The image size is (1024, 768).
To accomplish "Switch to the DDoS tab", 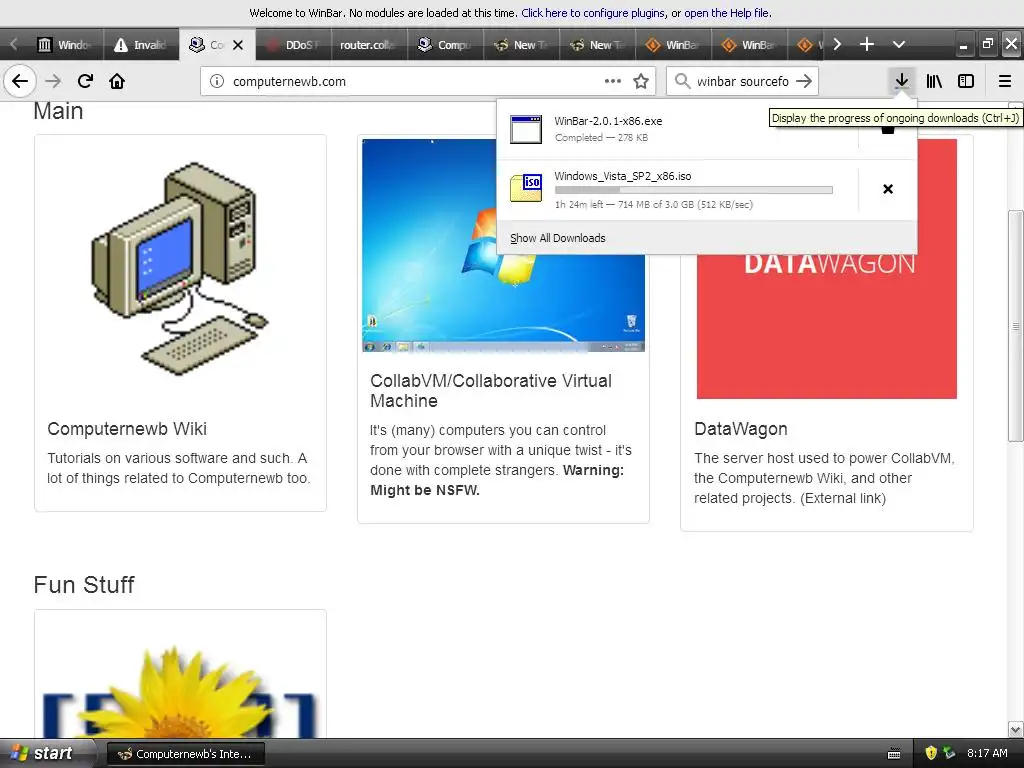I will click(x=293, y=45).
